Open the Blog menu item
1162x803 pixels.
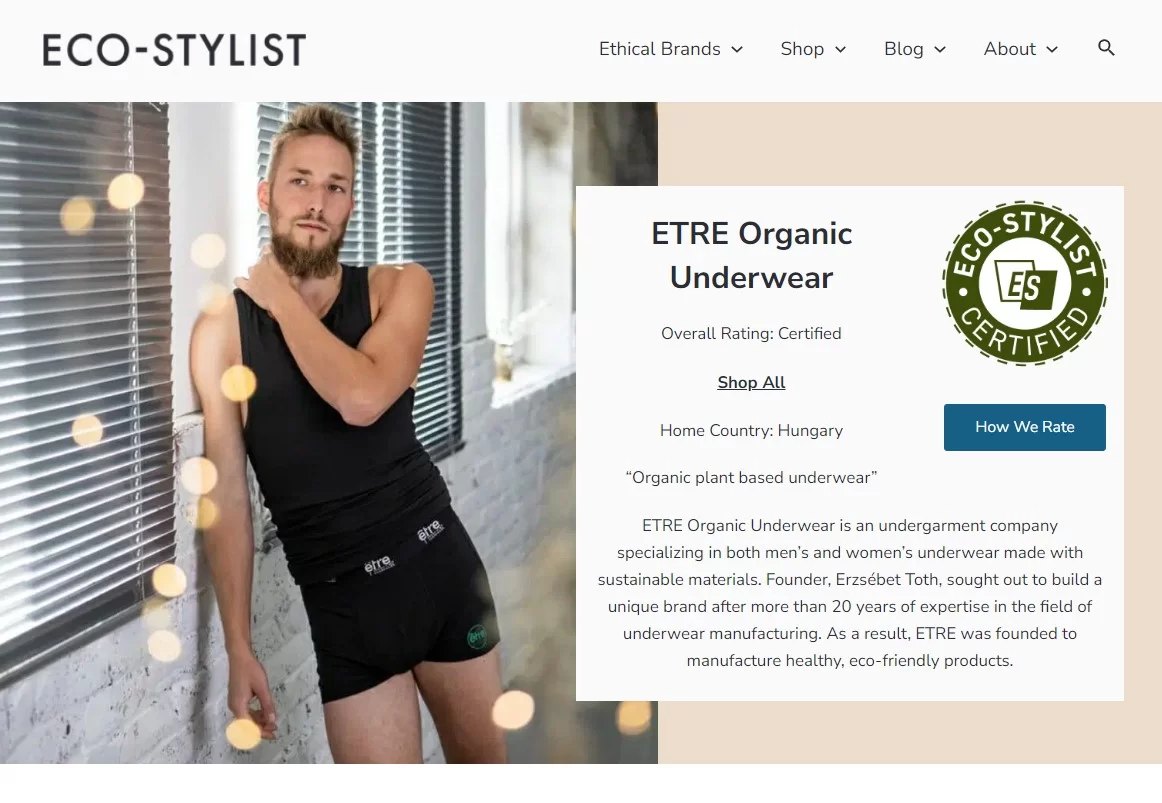[903, 49]
